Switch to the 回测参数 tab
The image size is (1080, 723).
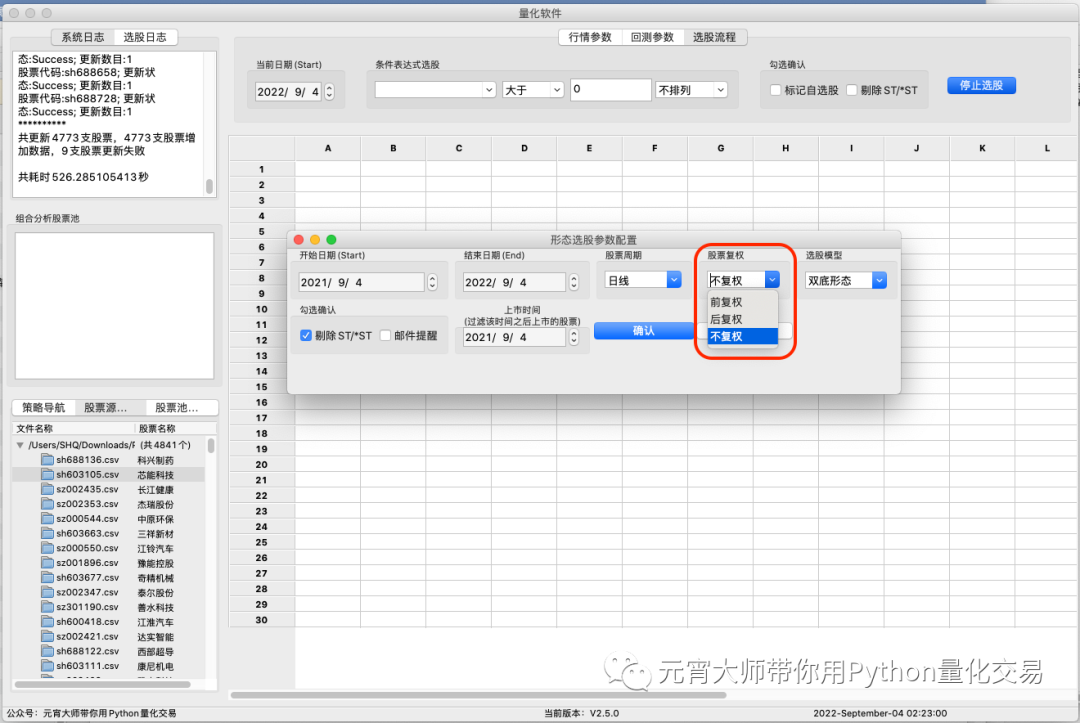click(652, 37)
